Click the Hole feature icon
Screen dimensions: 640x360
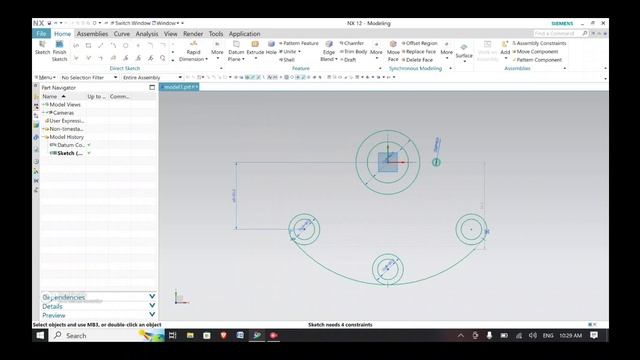point(271,44)
